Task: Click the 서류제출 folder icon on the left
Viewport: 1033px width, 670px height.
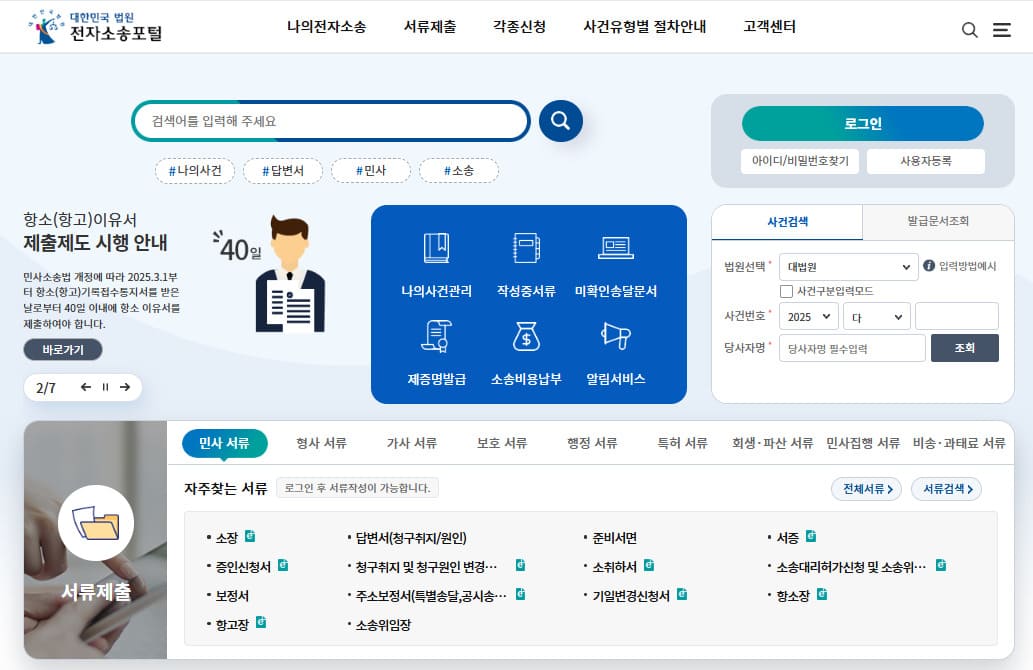Action: (x=95, y=522)
